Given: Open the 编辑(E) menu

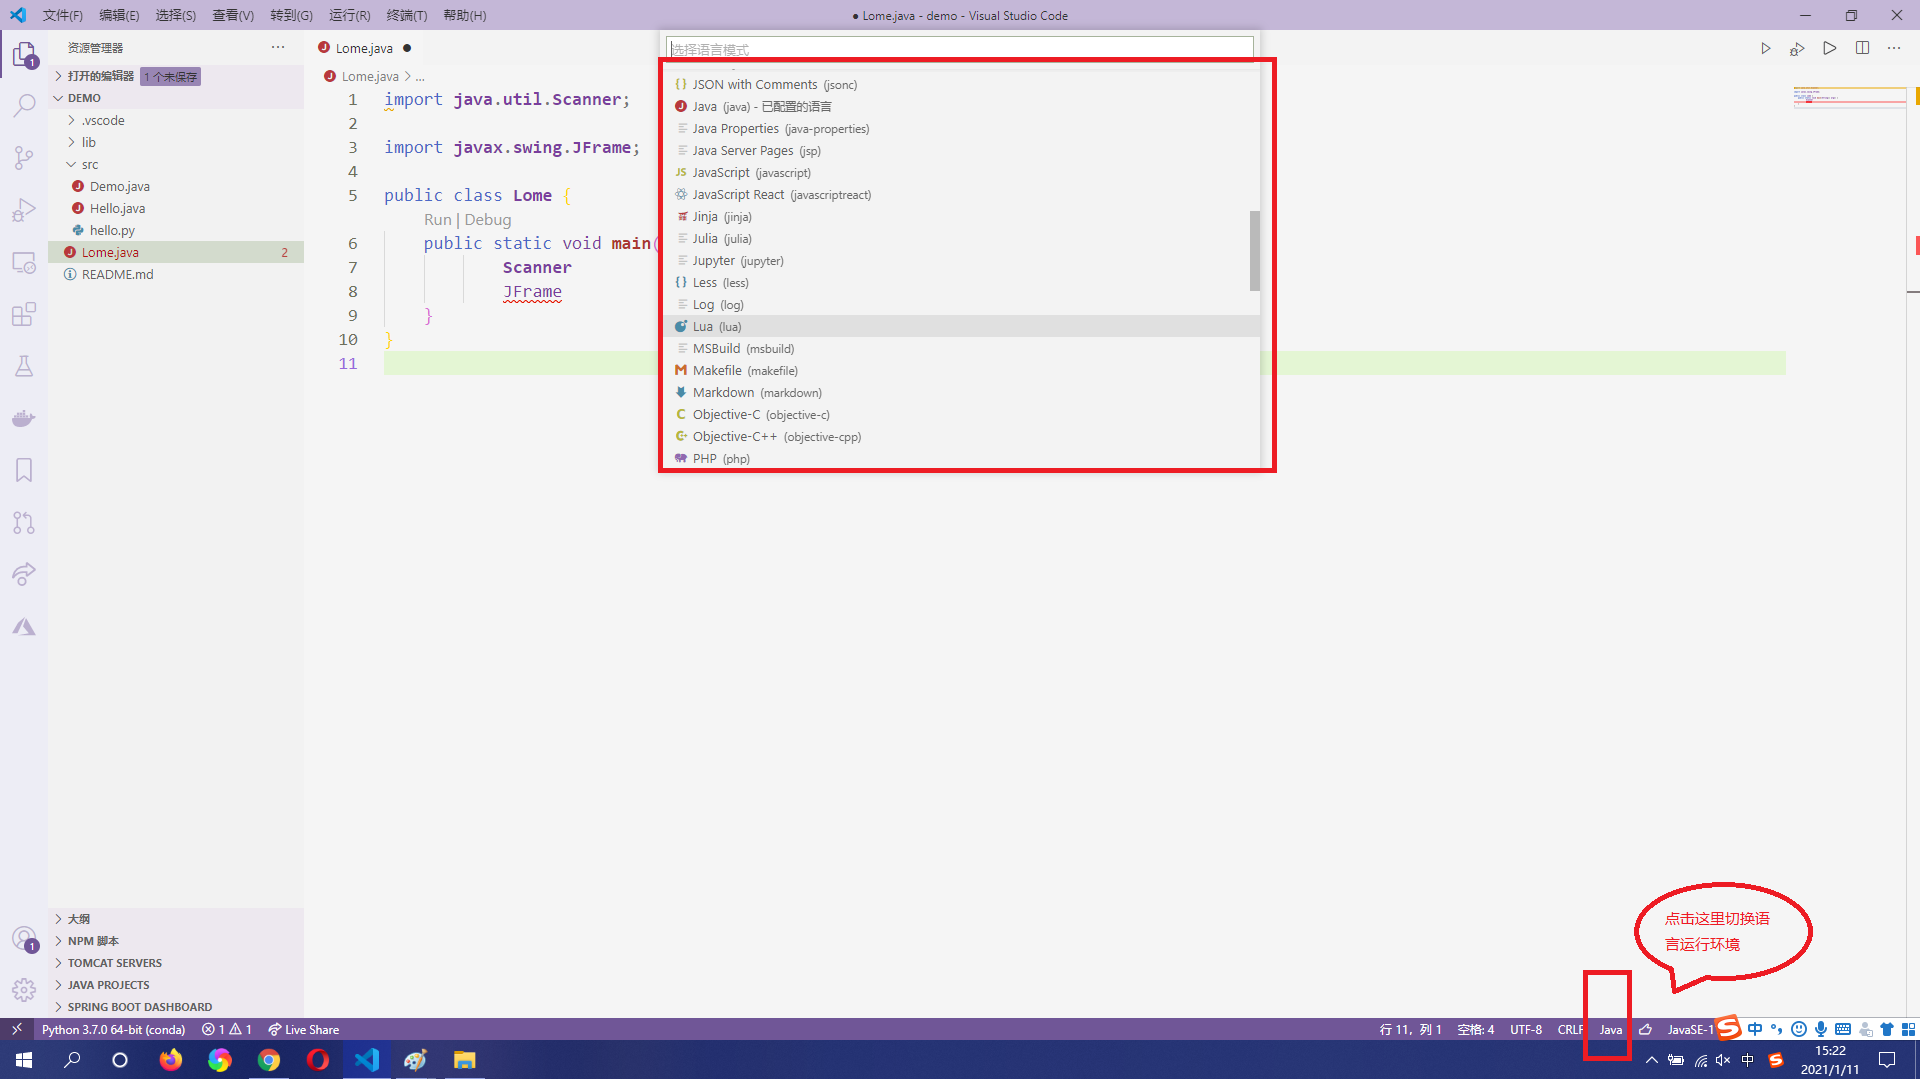Looking at the screenshot, I should pos(119,15).
